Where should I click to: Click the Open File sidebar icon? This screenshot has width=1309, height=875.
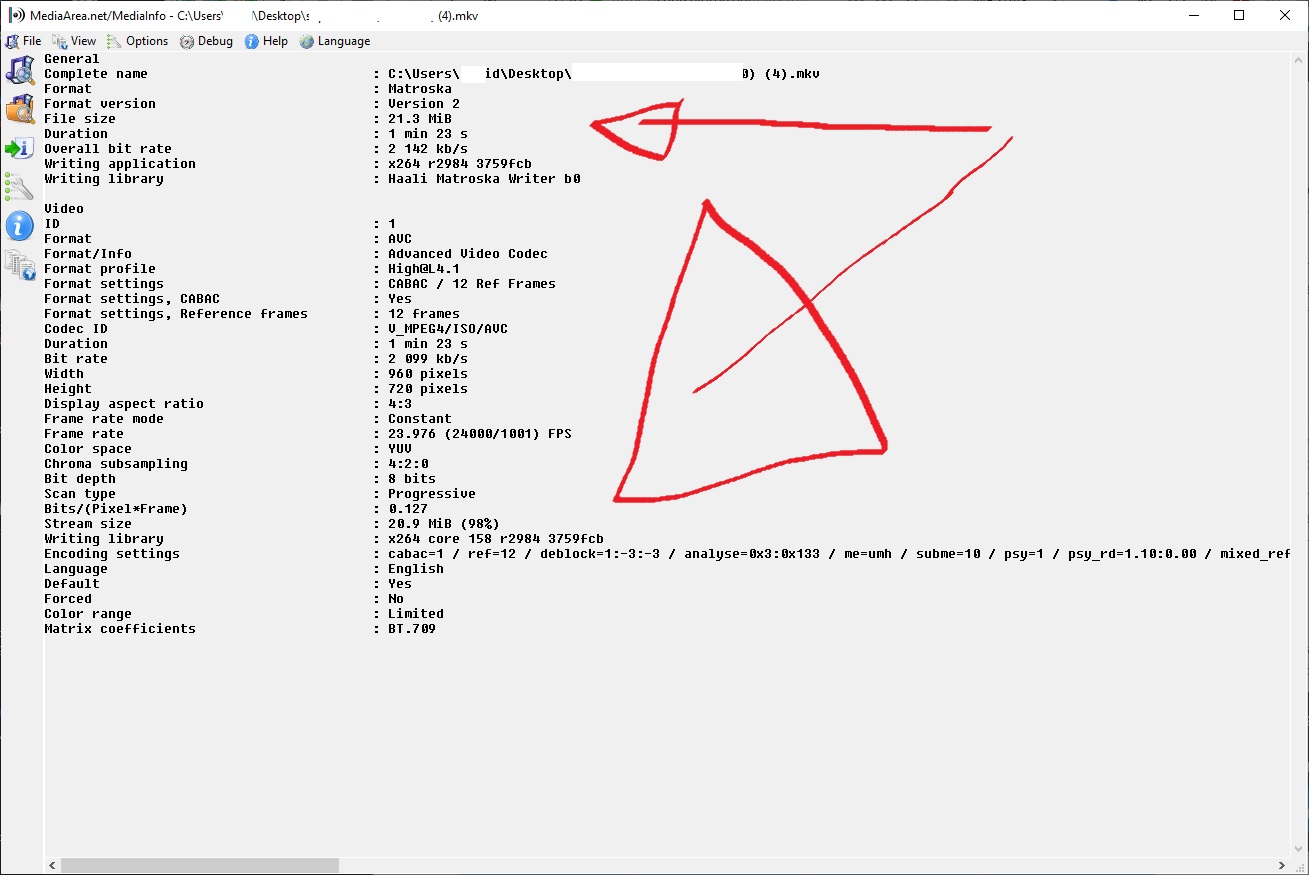click(20, 71)
